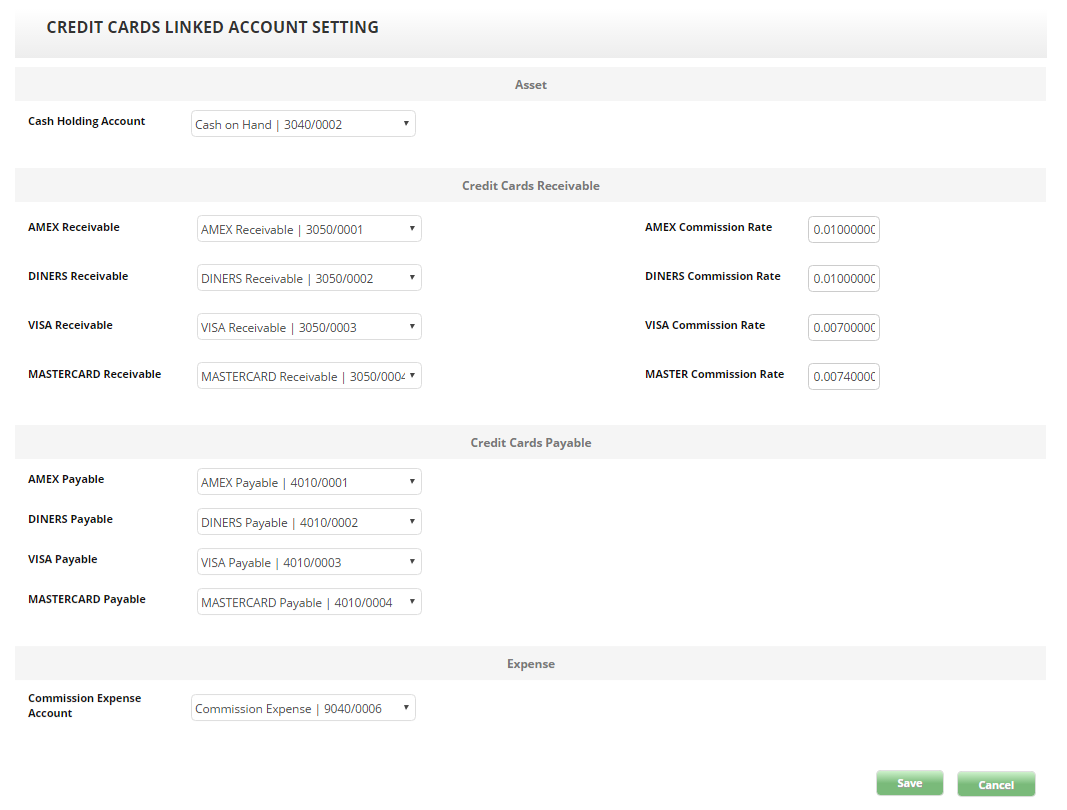
Task: Open the VISA Payable account dropdown
Action: pos(309,562)
